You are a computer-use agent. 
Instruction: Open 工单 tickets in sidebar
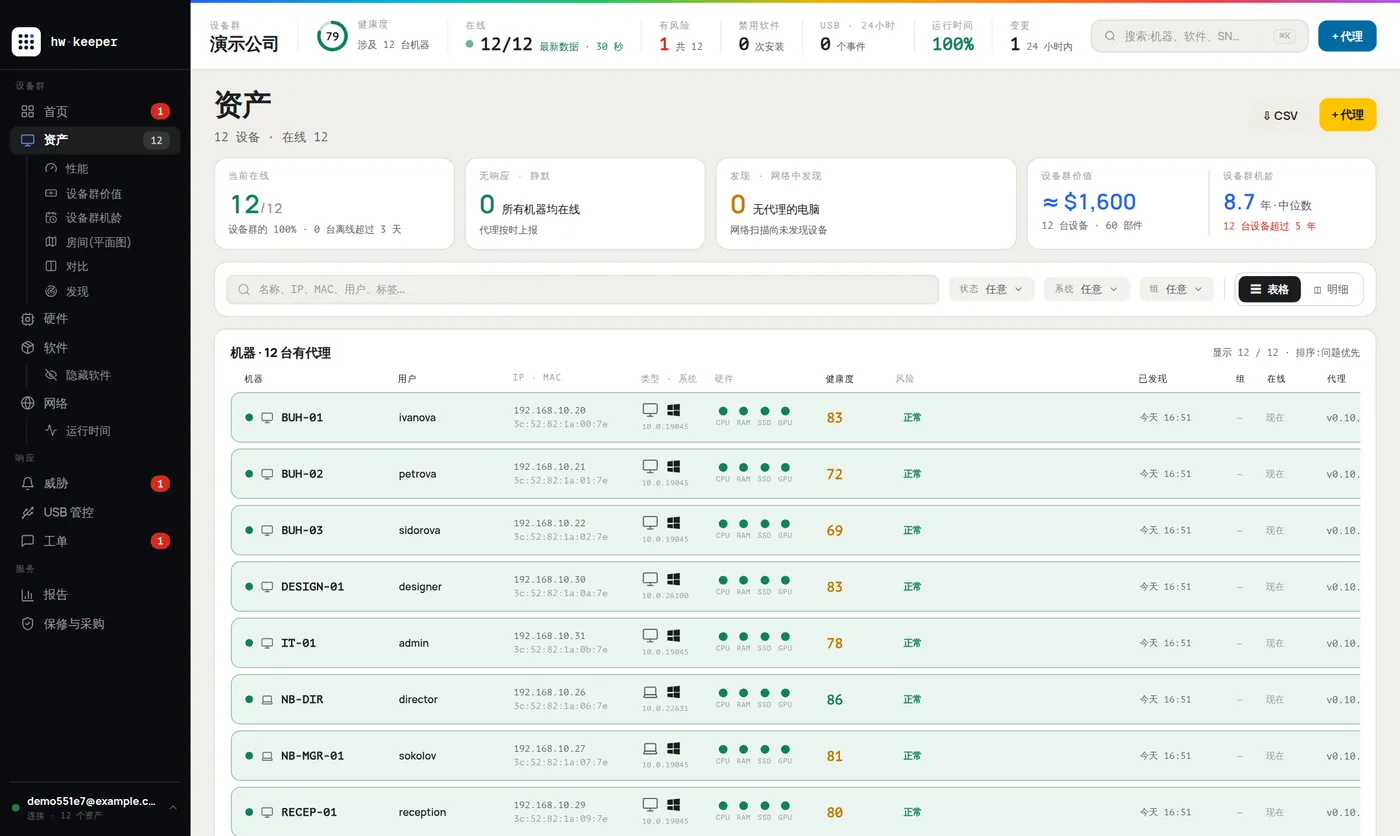(95, 541)
